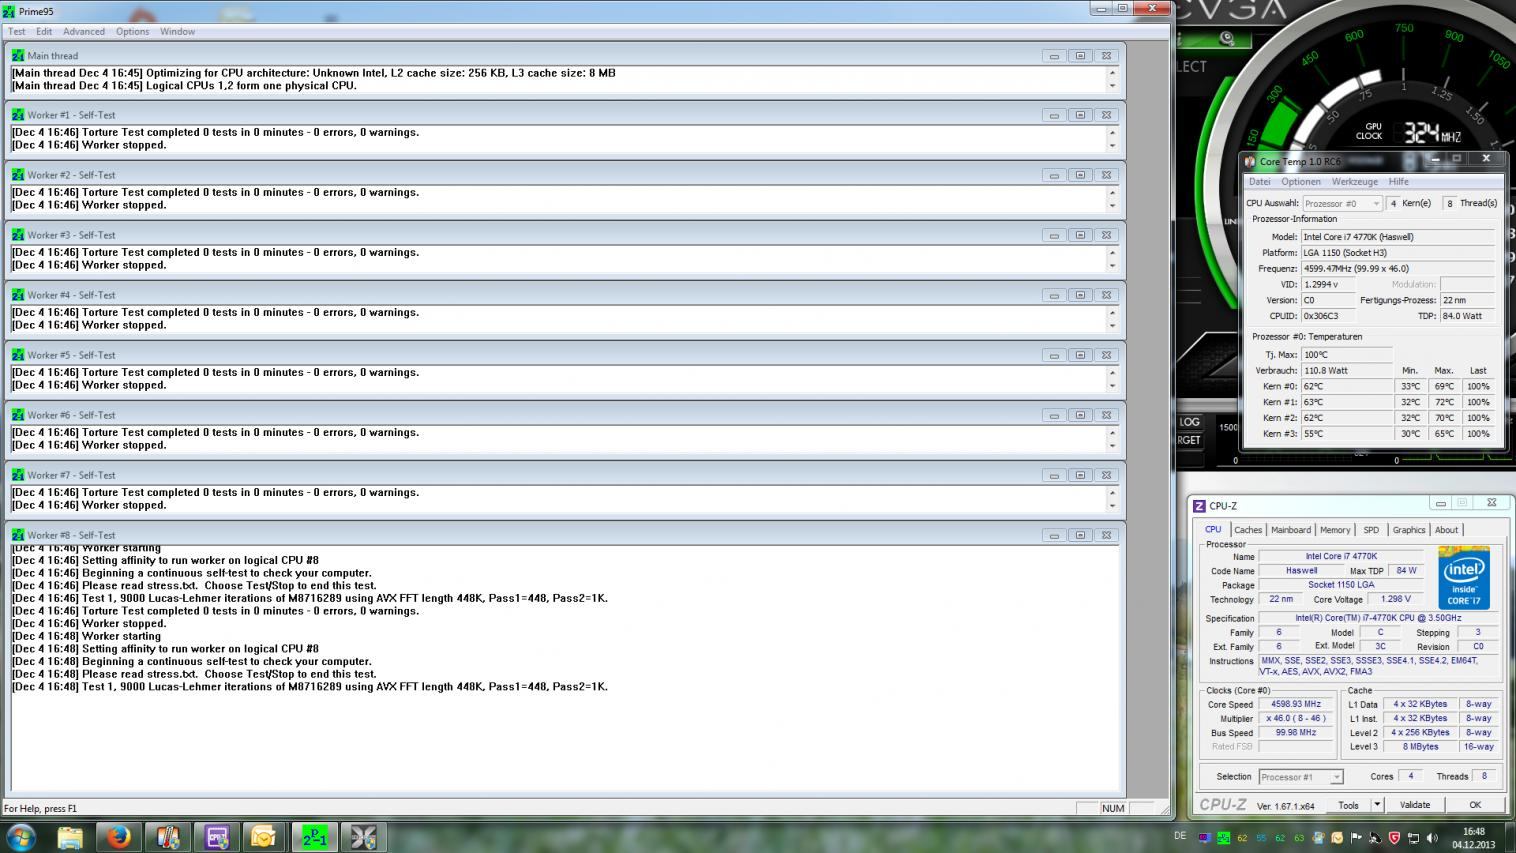Screen dimensions: 1516x853
Task: Open Windows Explorer from the taskbar
Action: [x=70, y=837]
